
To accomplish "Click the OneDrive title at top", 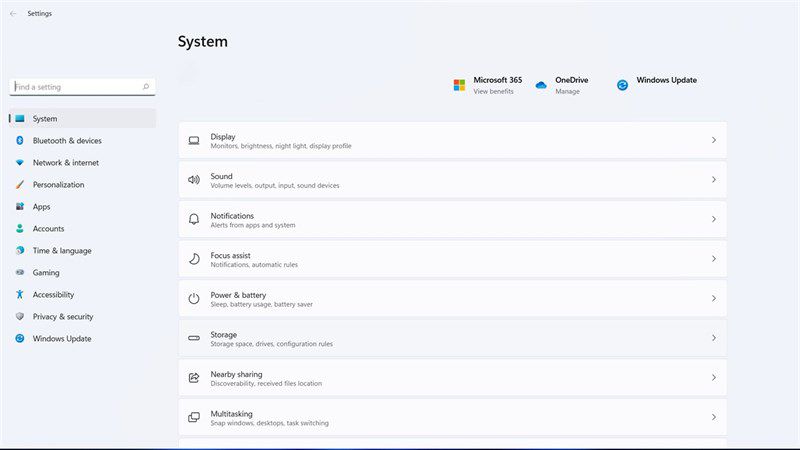I will 571,80.
